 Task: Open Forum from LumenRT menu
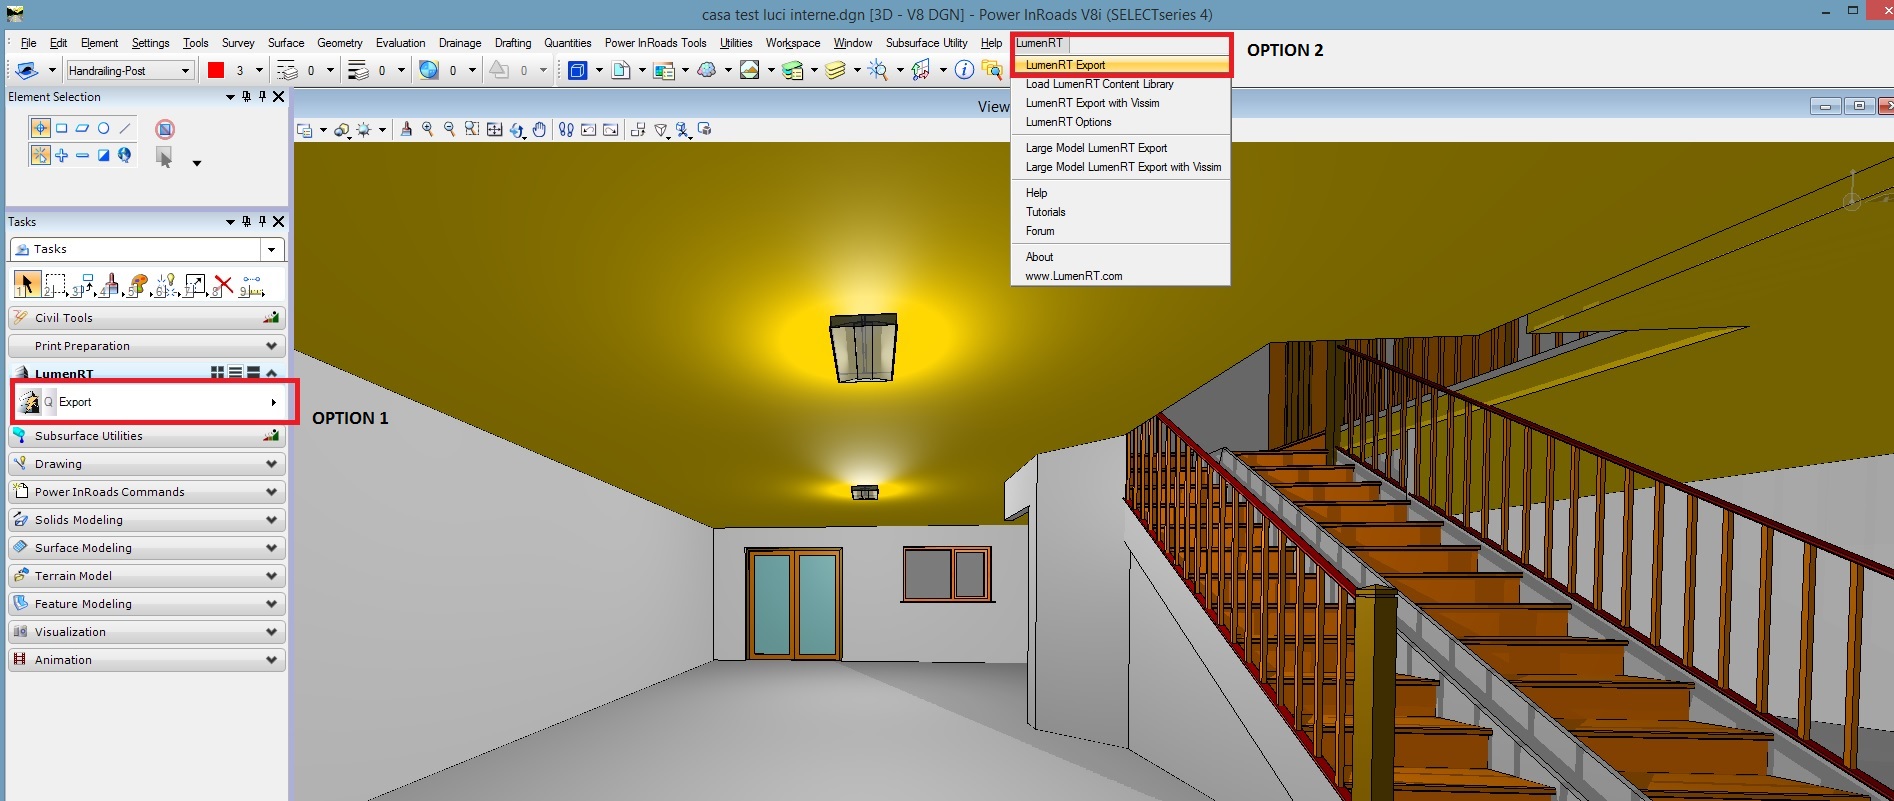tap(1120, 231)
